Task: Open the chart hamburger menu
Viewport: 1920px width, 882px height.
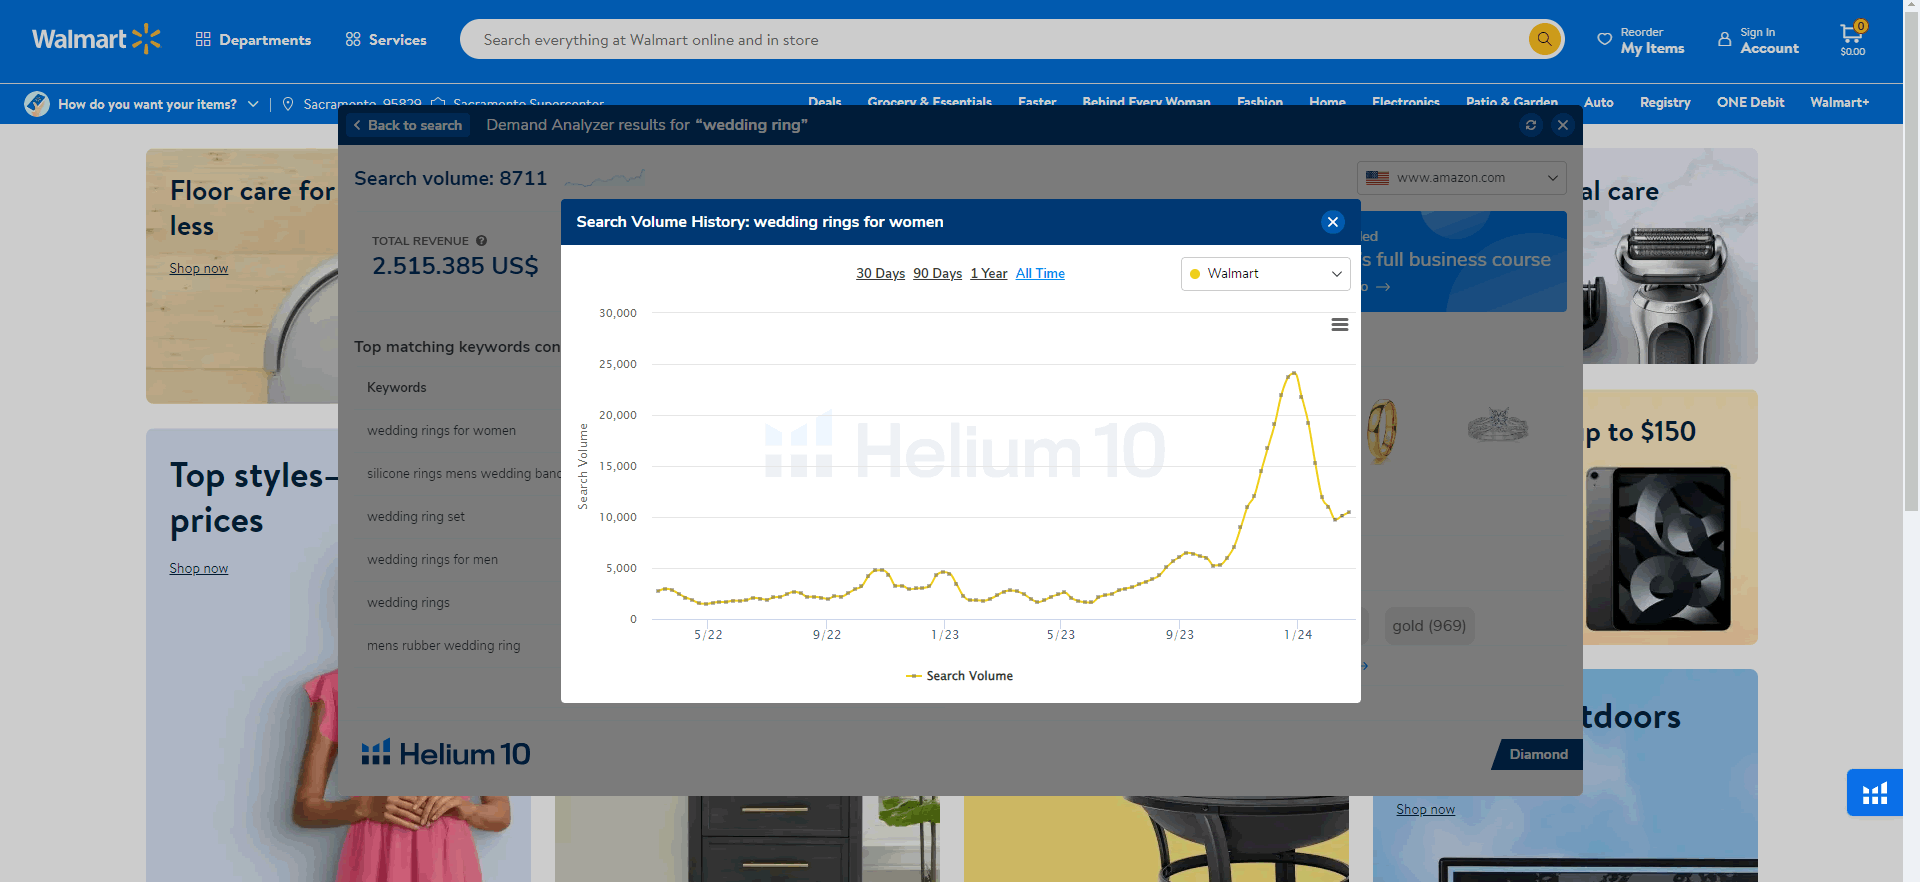Action: tap(1340, 325)
